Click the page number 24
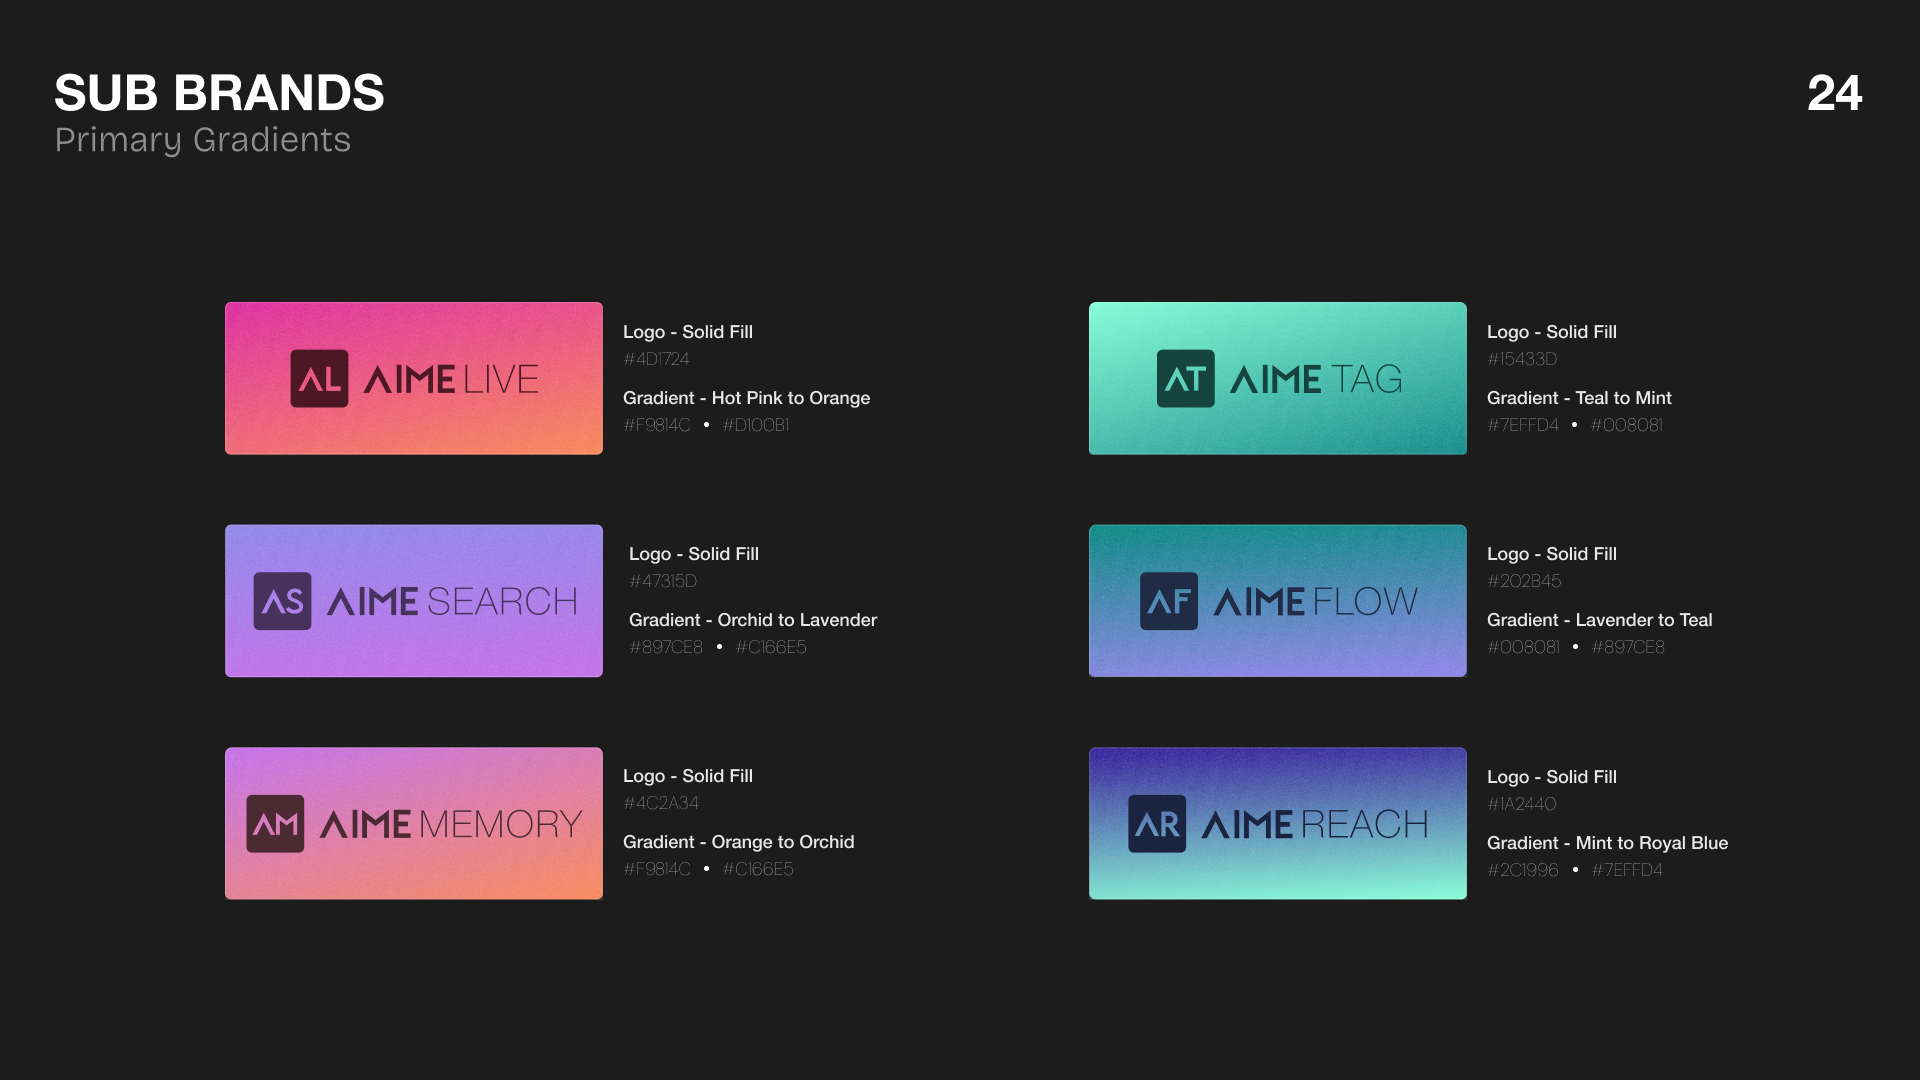The height and width of the screenshot is (1080, 1920). [x=1836, y=93]
